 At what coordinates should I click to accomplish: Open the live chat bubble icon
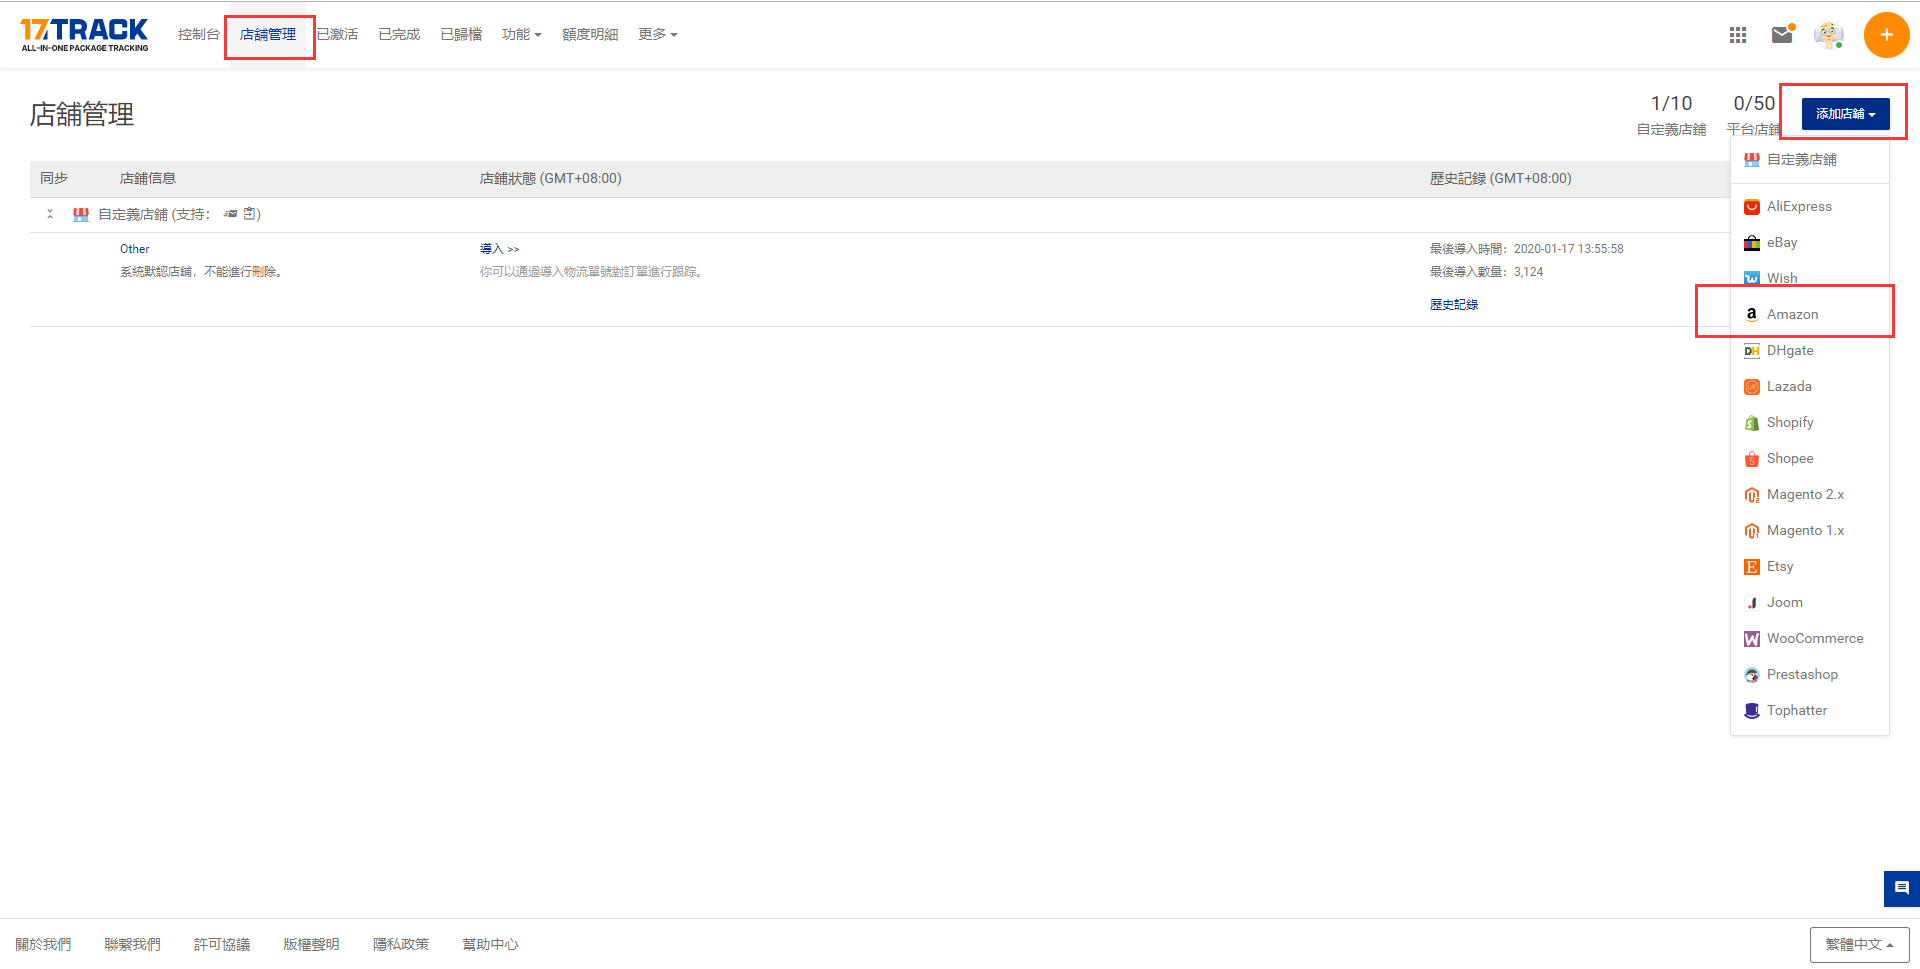tap(1902, 888)
